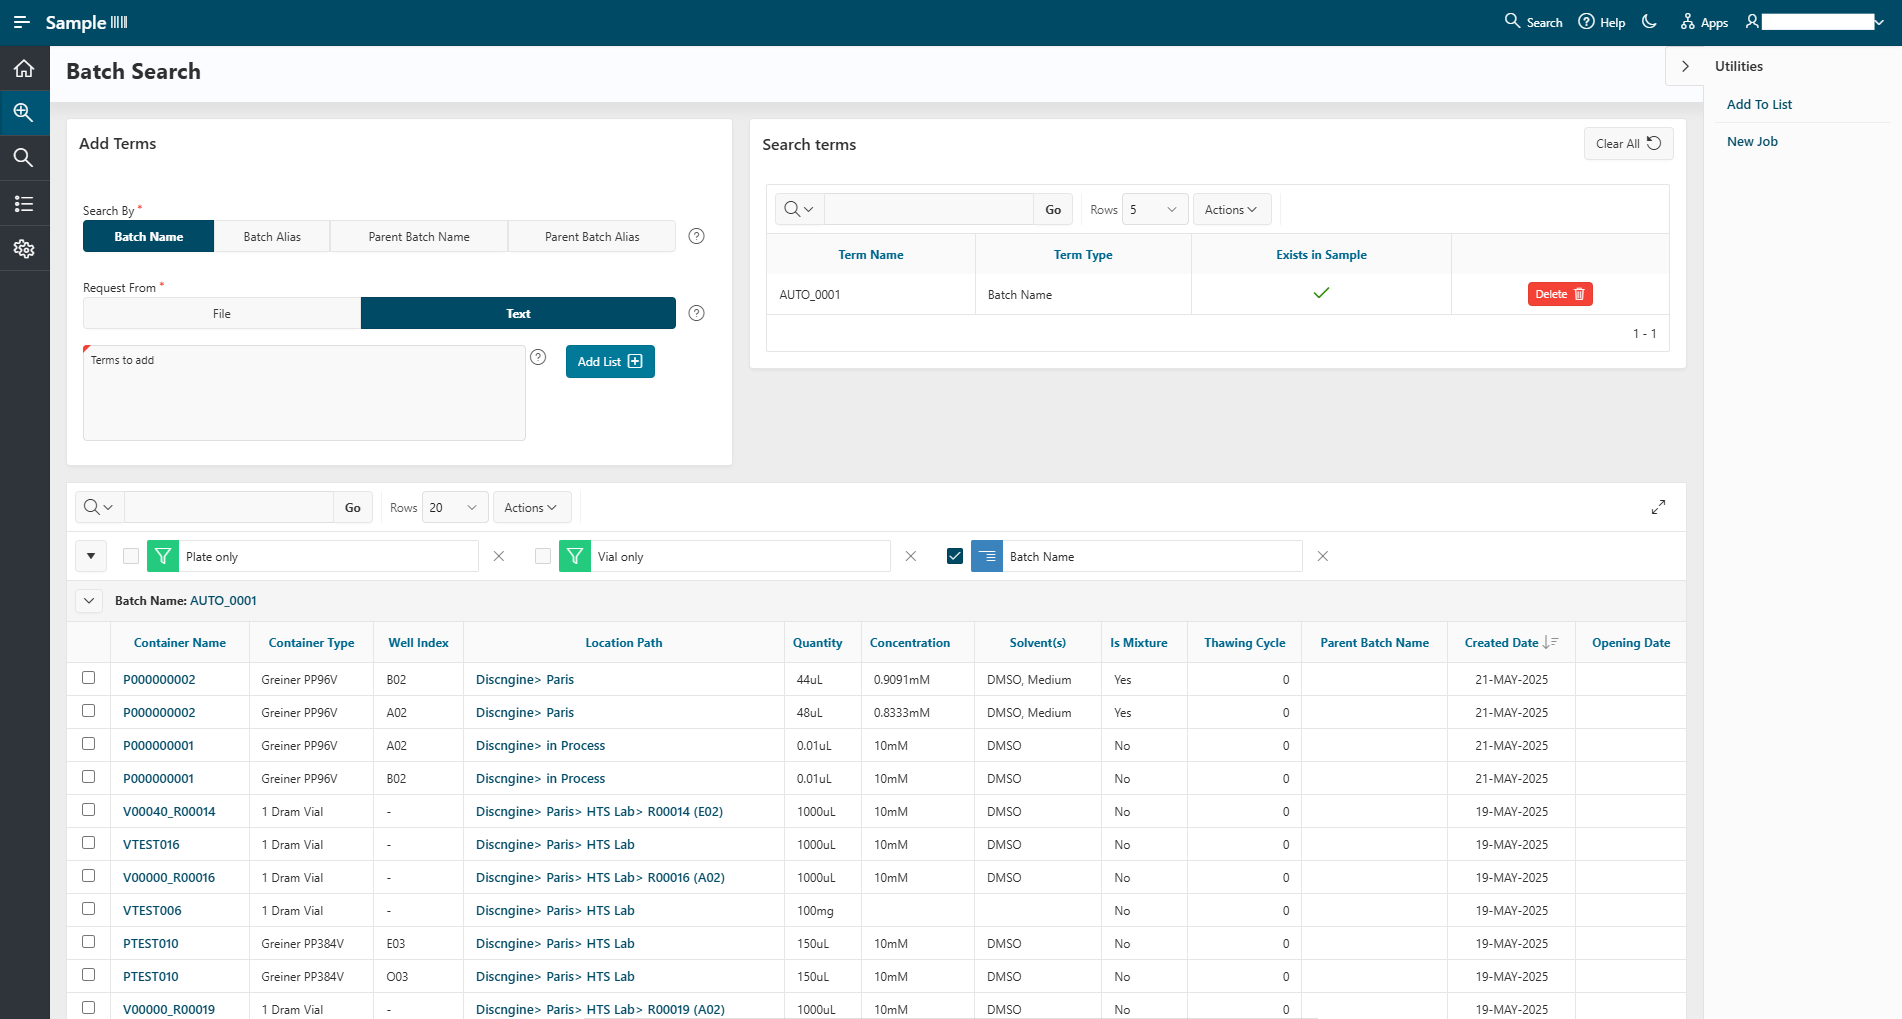Select checkbox for P000000002 B02 row

tap(89, 678)
